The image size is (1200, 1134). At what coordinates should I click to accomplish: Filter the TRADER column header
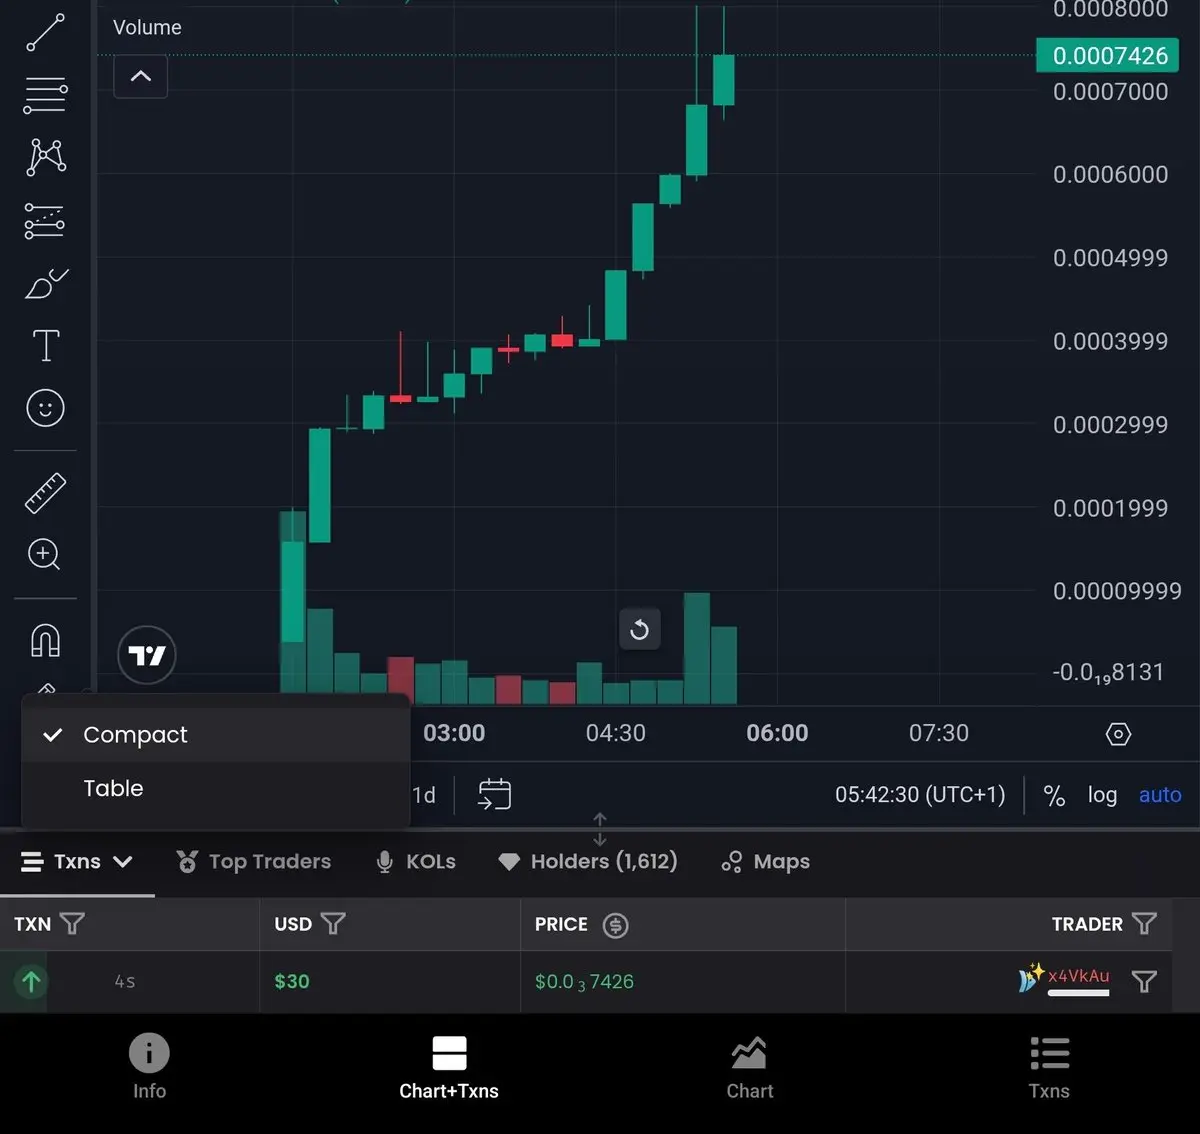[x=1144, y=924]
